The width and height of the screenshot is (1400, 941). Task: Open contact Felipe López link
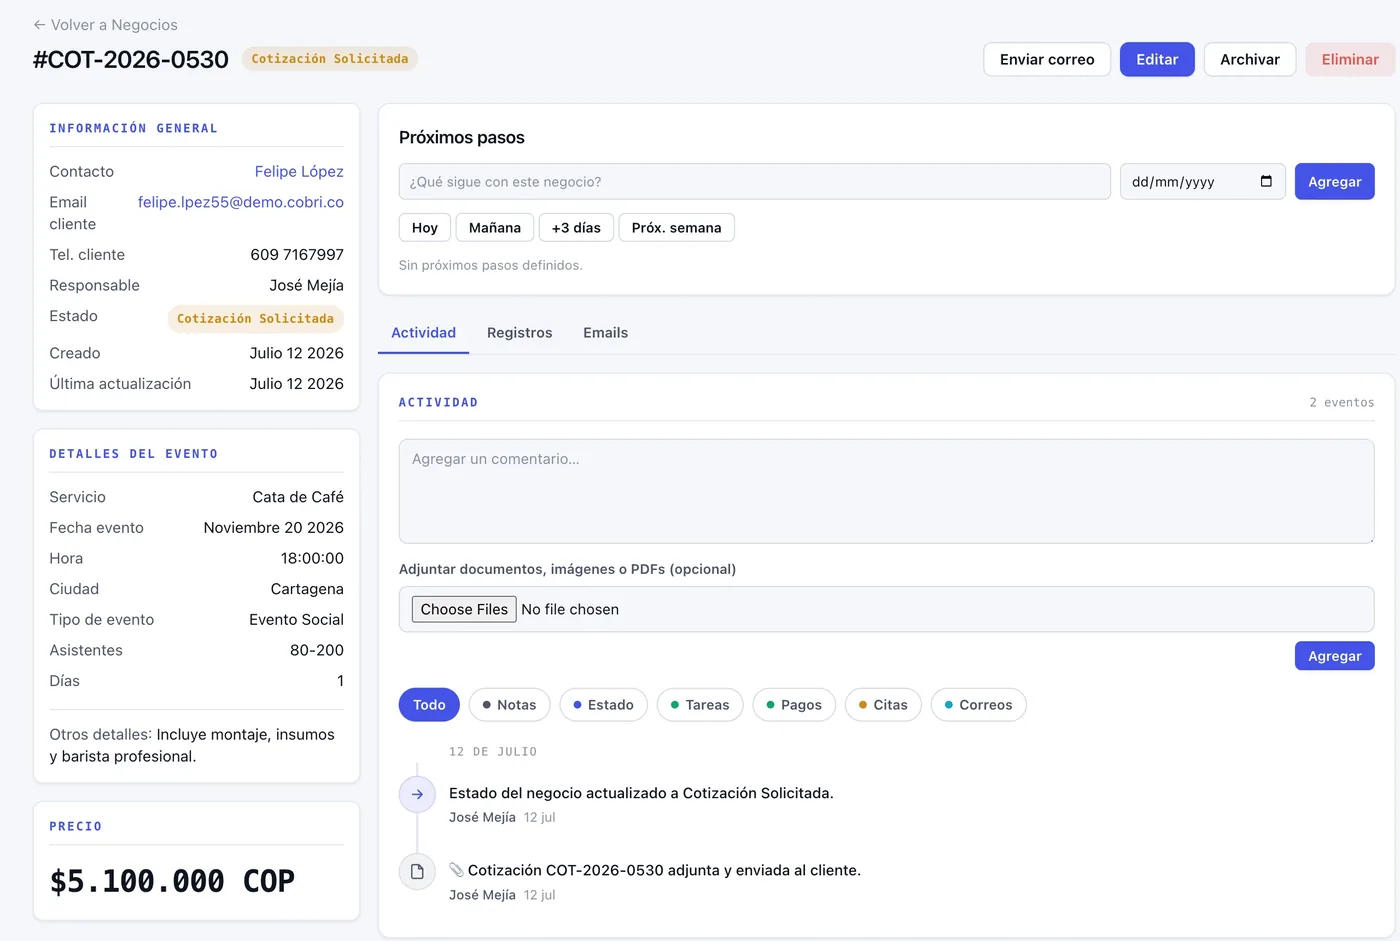[x=299, y=172]
